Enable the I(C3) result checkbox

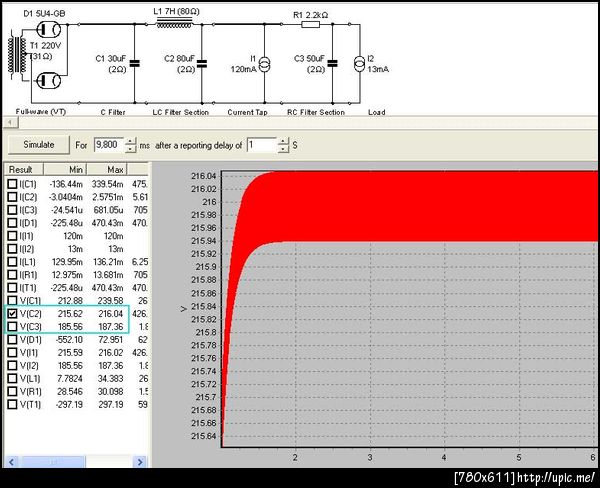coord(13,210)
